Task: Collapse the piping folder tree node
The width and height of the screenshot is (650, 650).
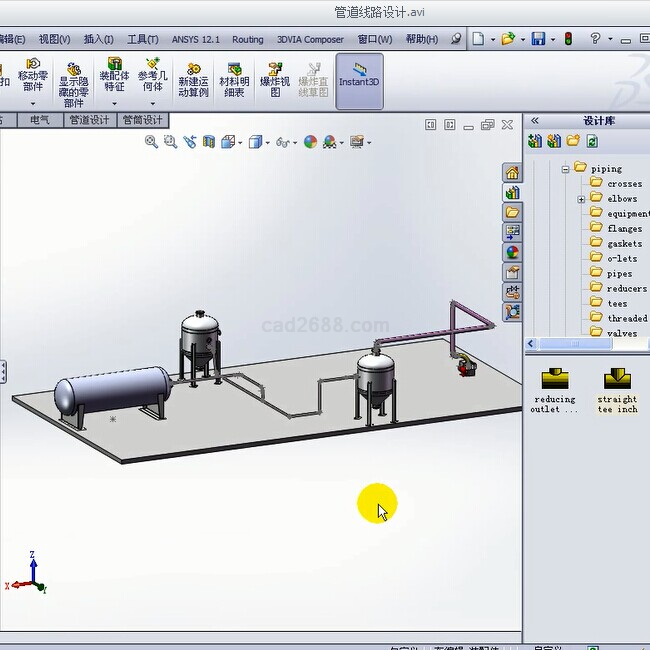Action: [565, 169]
